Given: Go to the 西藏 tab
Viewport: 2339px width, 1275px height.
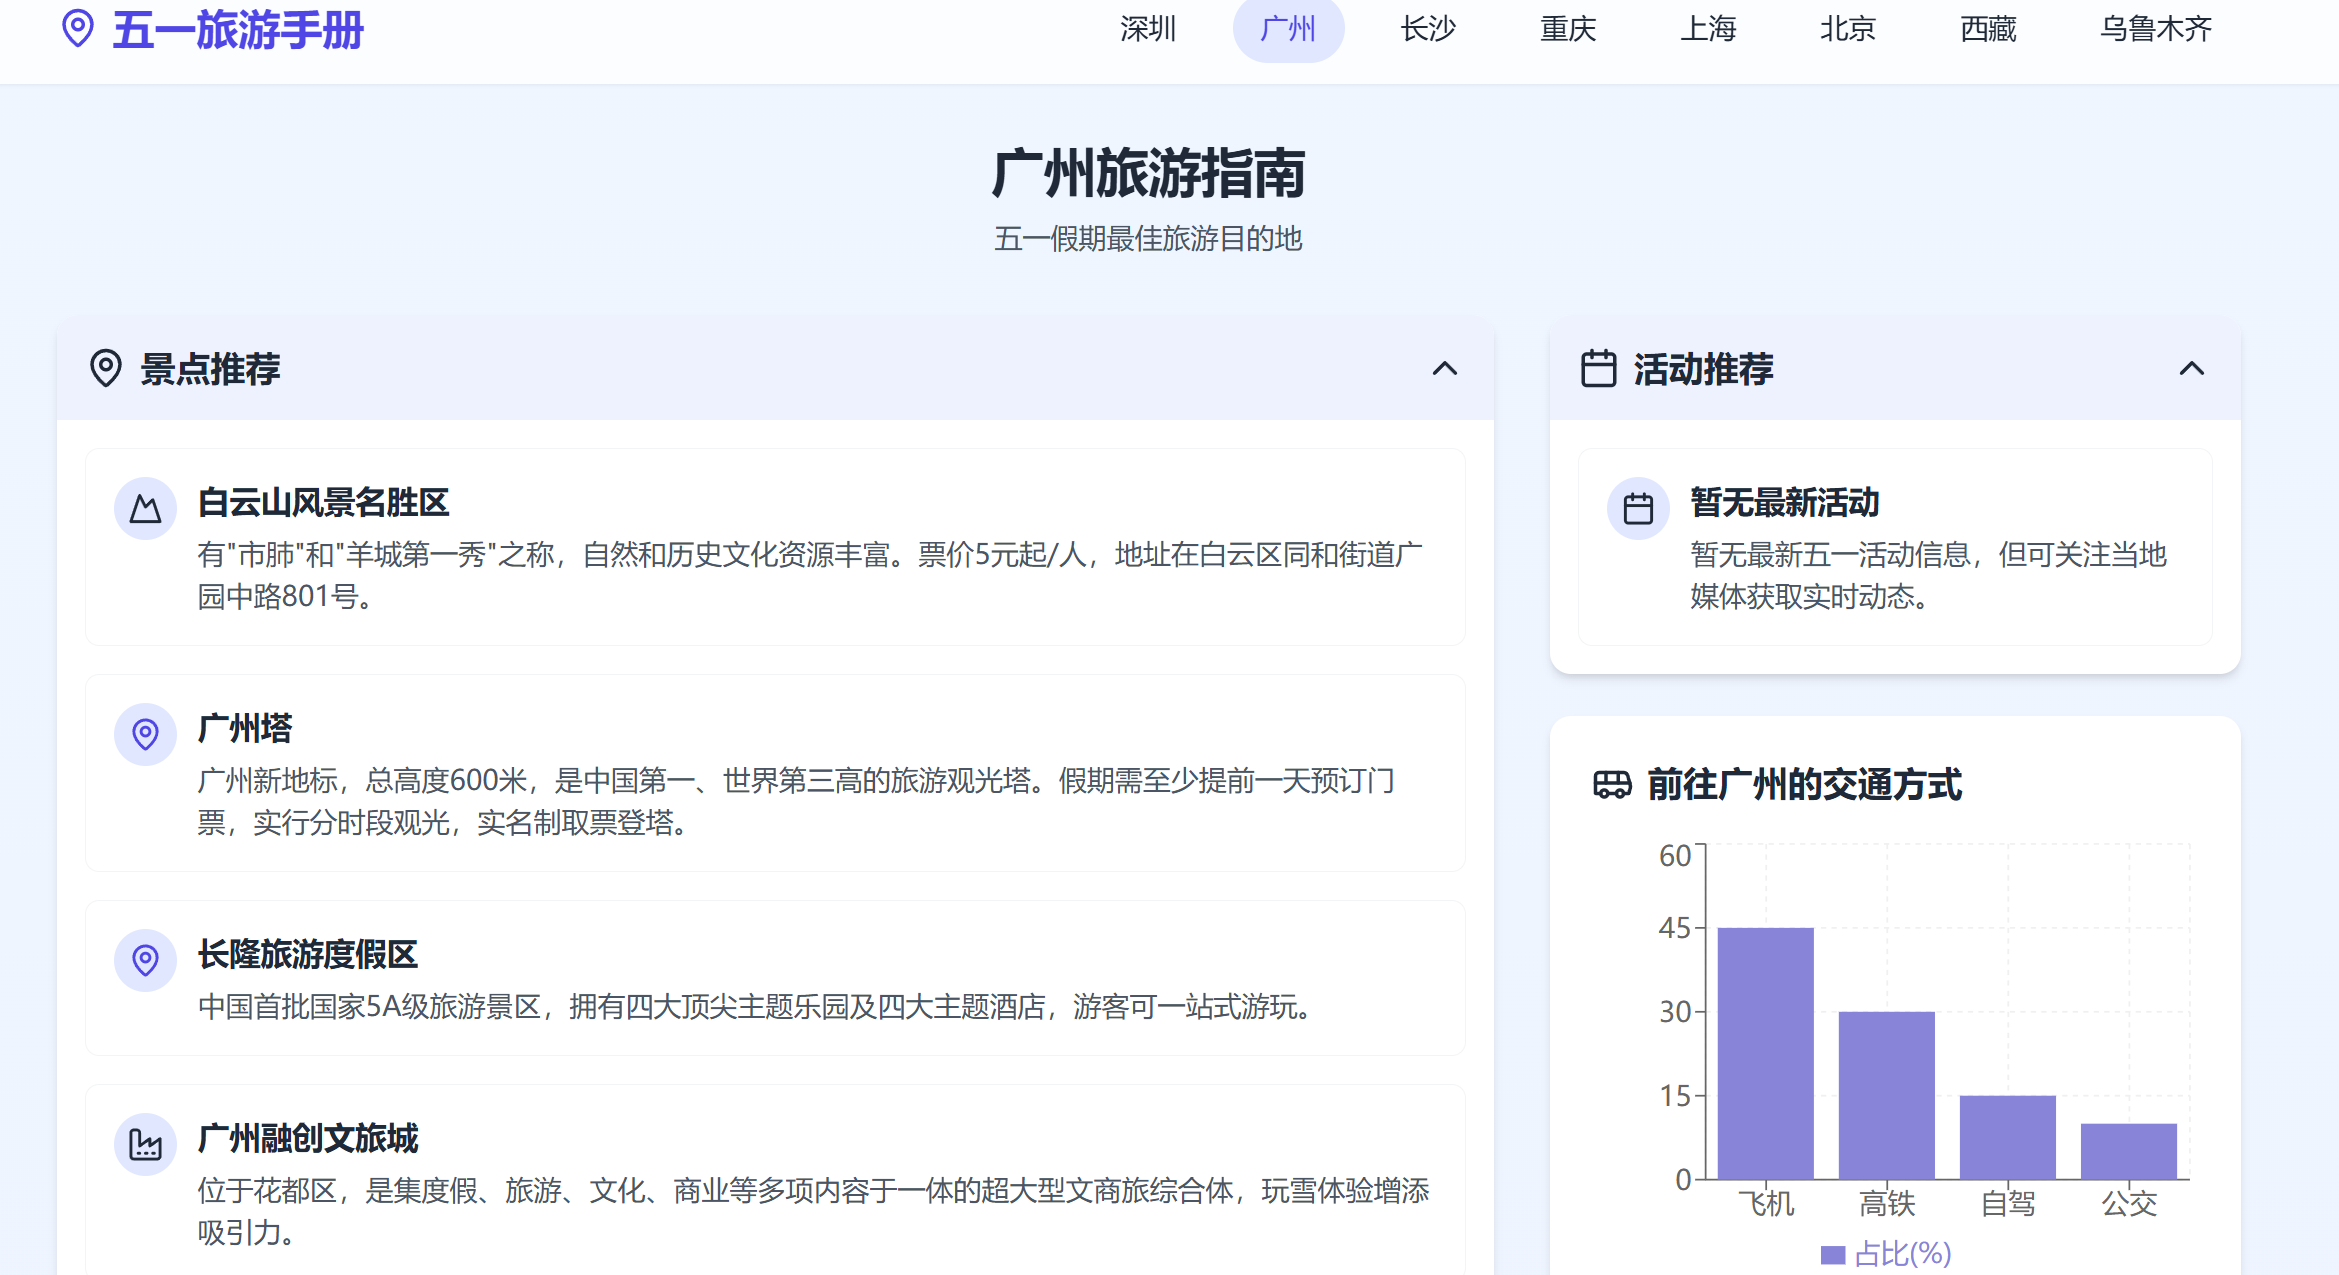Looking at the screenshot, I should point(1987,29).
